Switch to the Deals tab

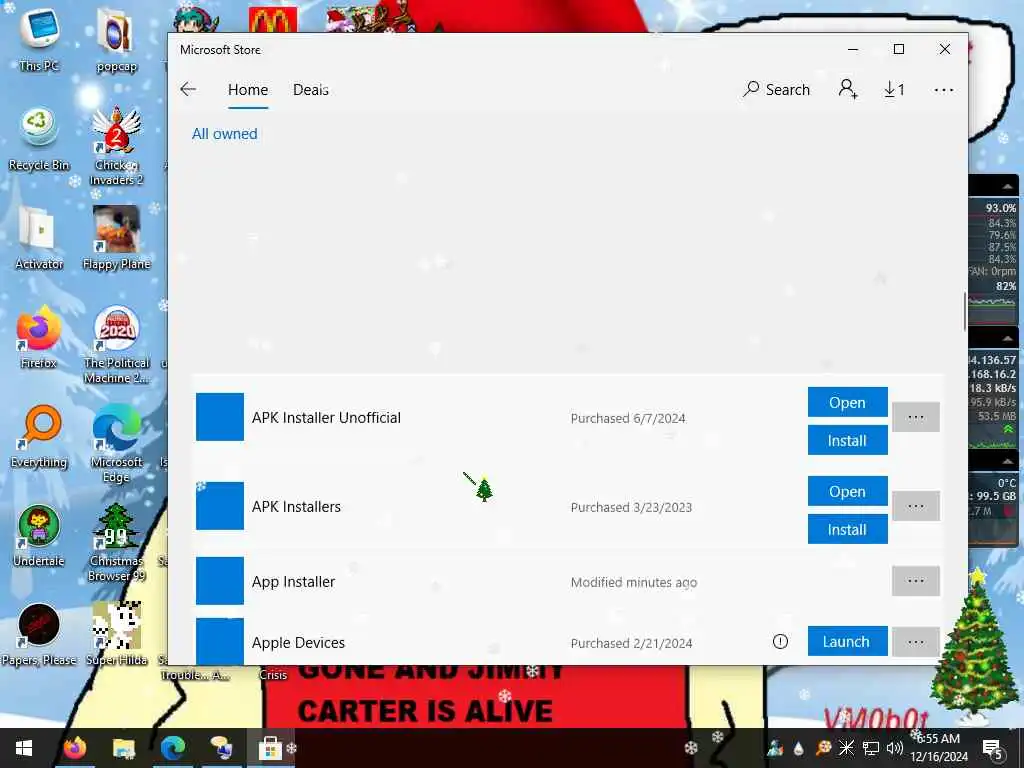coord(311,90)
